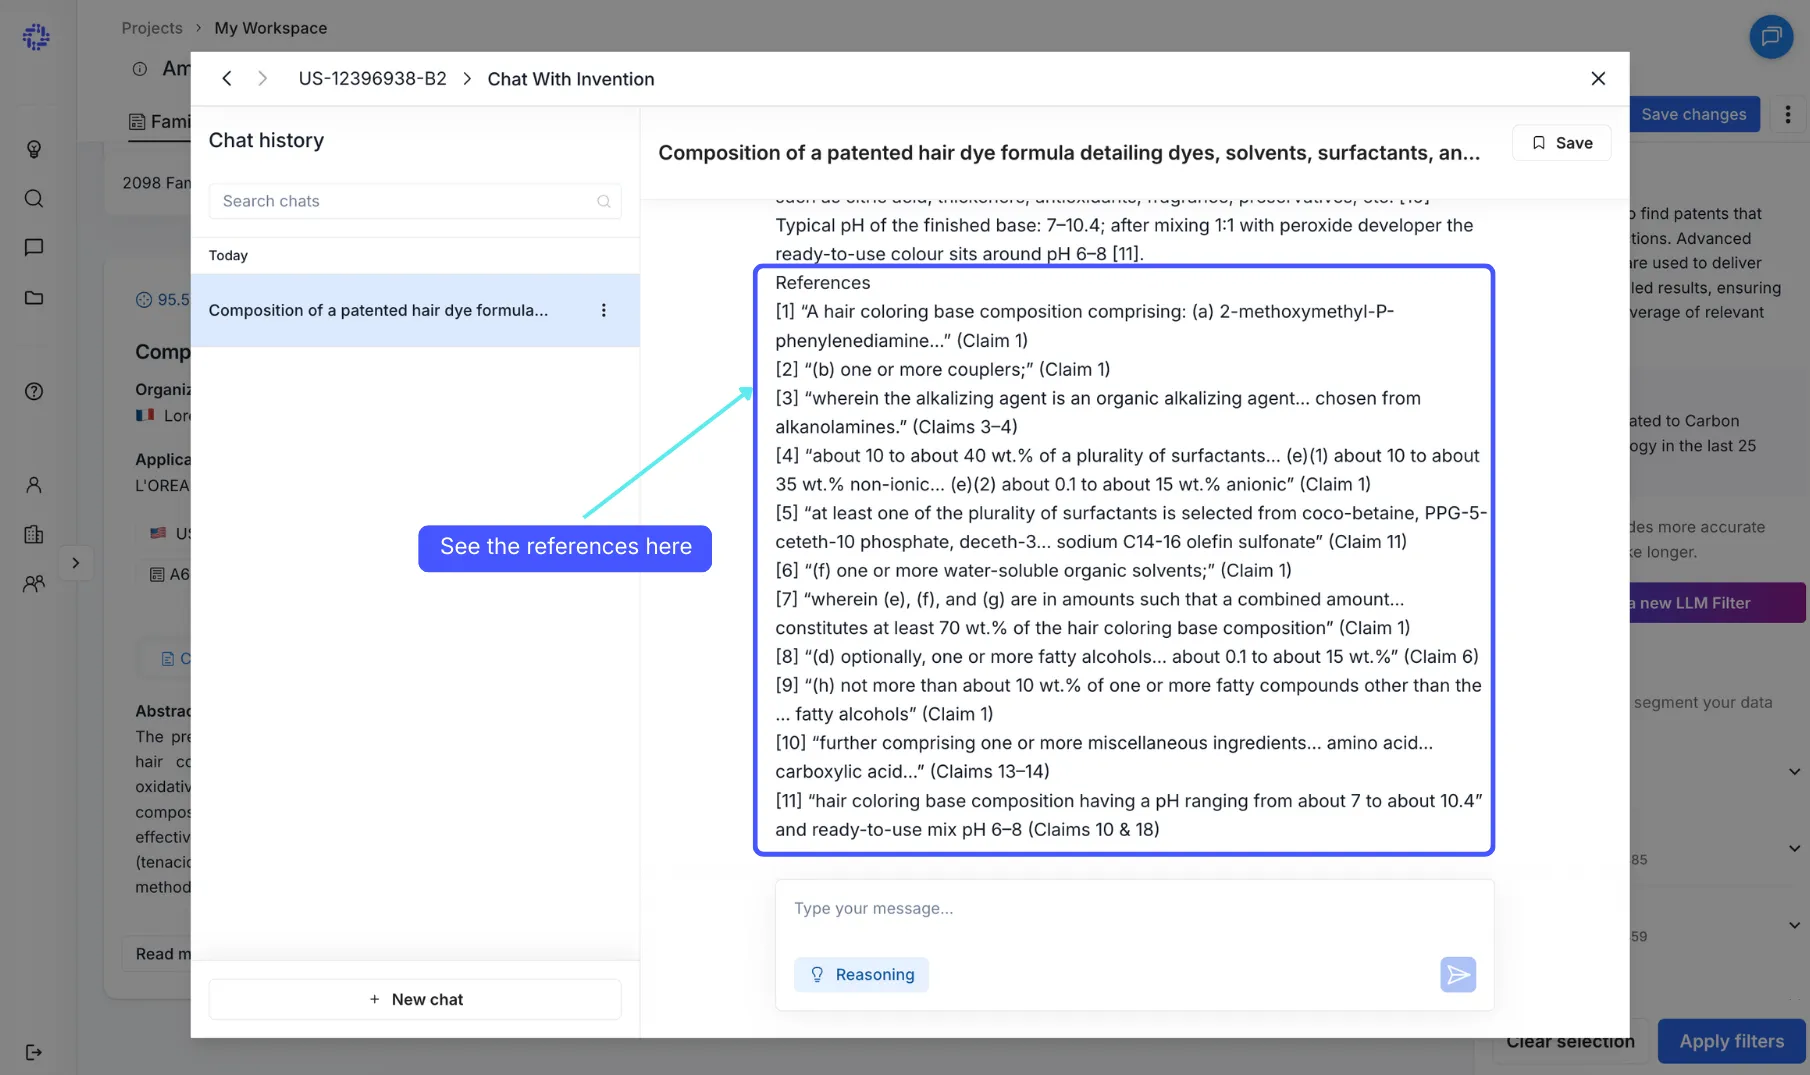Screen dimensions: 1810x1075
Task: Click the search magnifier in chat search
Action: click(604, 201)
